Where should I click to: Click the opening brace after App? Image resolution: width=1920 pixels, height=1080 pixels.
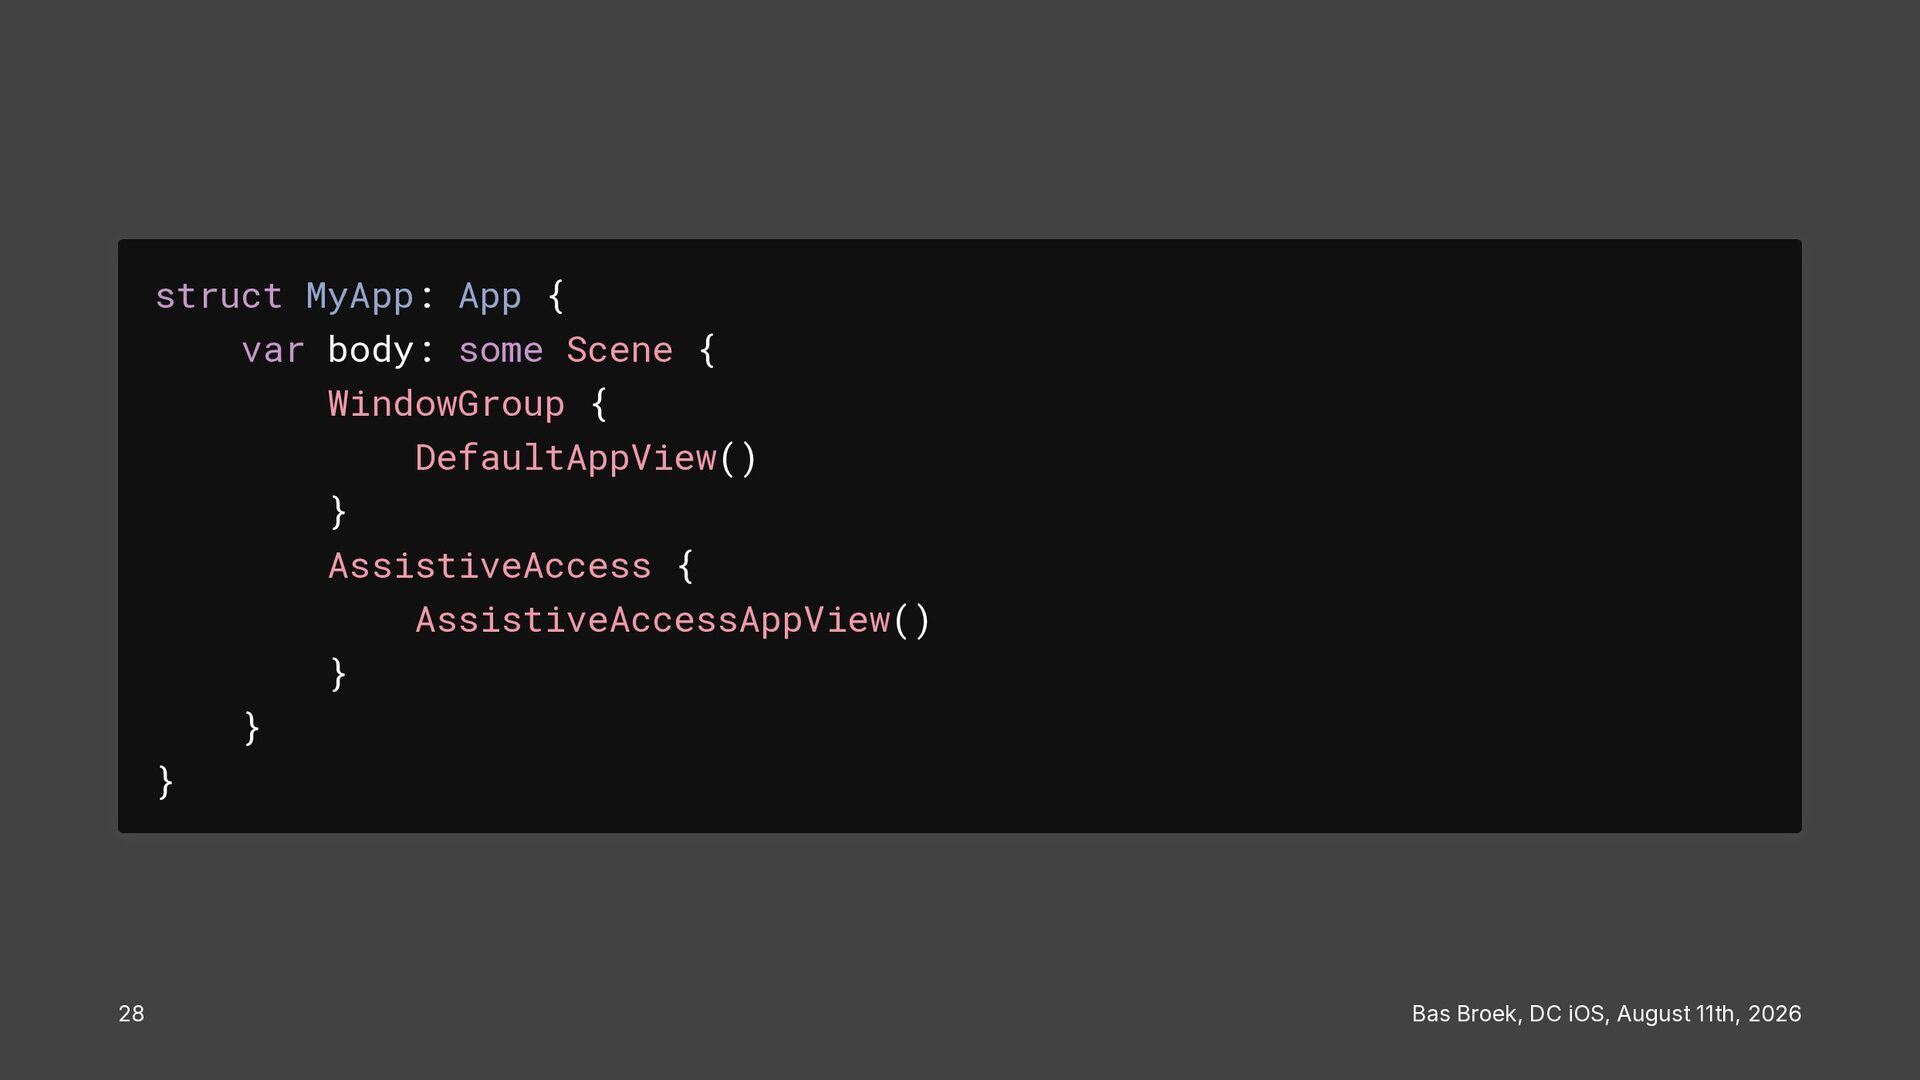coord(556,296)
